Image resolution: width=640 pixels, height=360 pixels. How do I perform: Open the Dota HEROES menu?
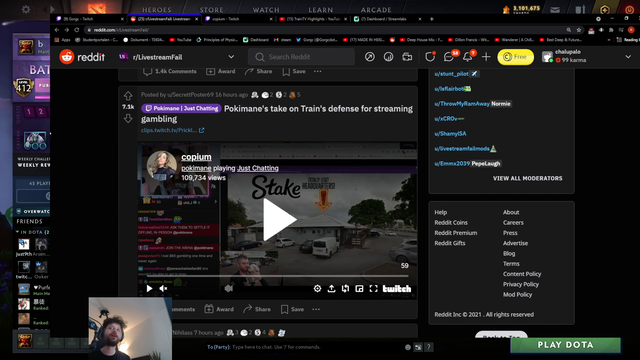(157, 10)
